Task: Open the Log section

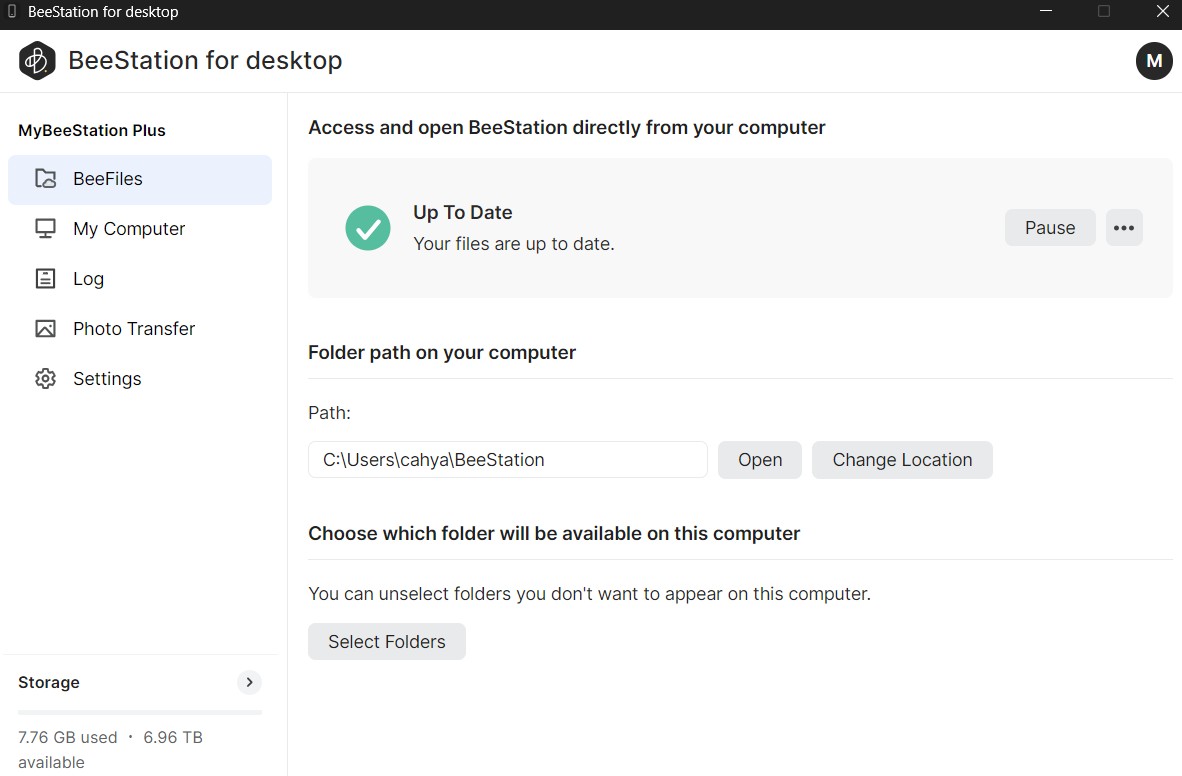Action: (139, 279)
